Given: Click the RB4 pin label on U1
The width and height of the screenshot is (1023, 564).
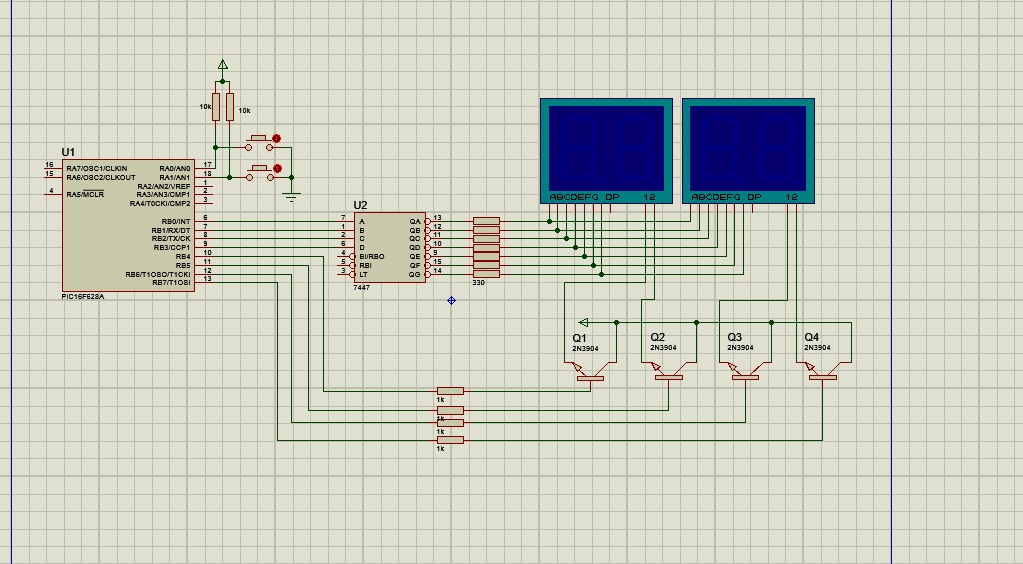Looking at the screenshot, I should [x=183, y=257].
